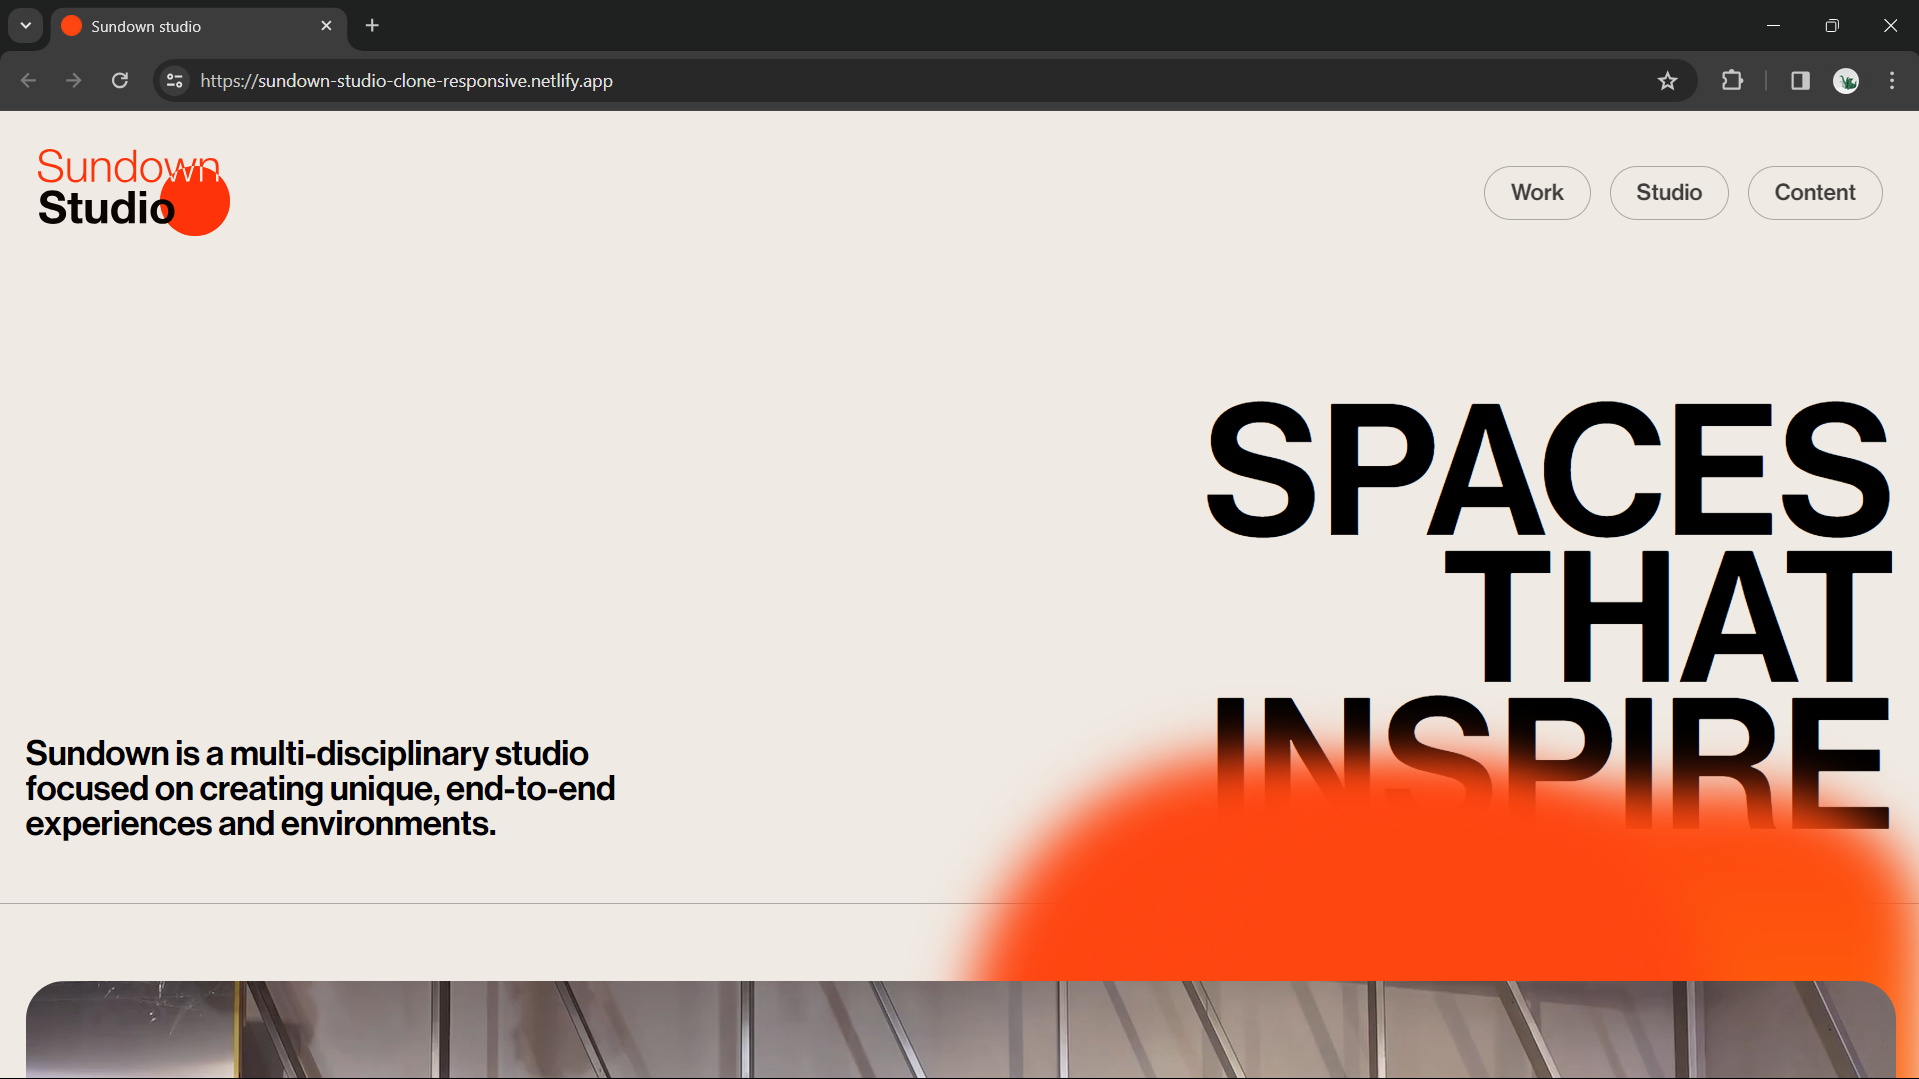Close the Sundown studio tab
This screenshot has height=1079, width=1919.
326,26
